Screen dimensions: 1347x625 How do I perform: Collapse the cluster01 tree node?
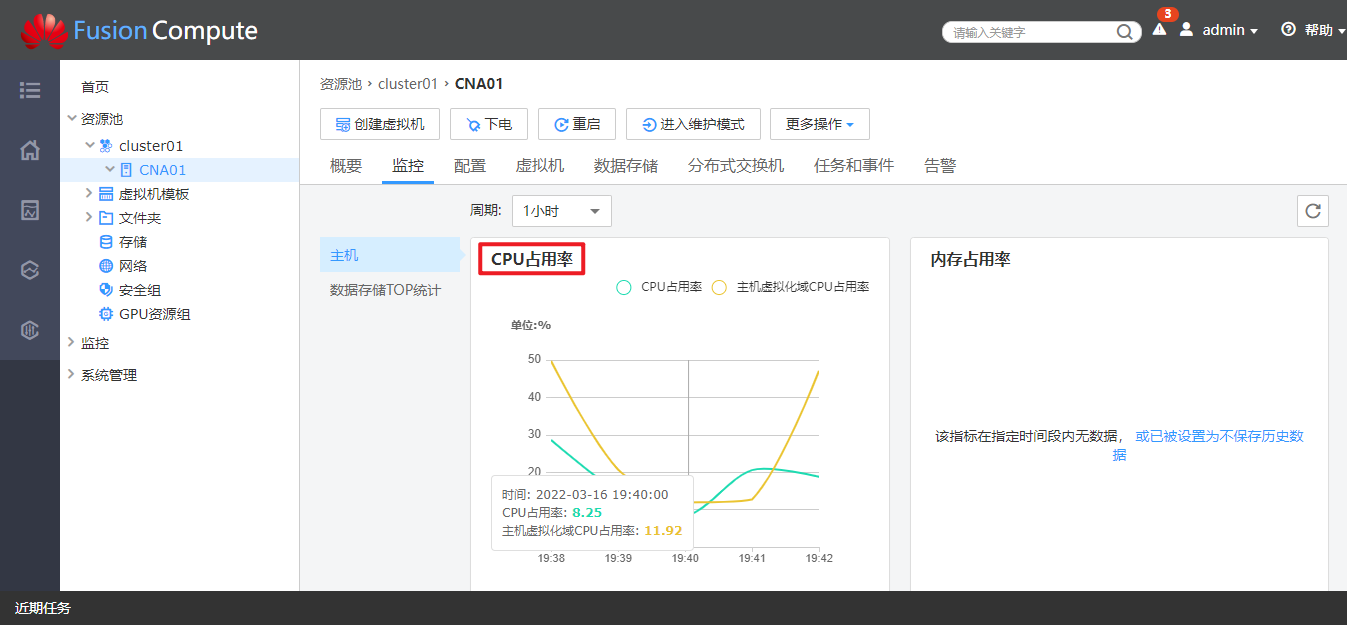point(90,146)
